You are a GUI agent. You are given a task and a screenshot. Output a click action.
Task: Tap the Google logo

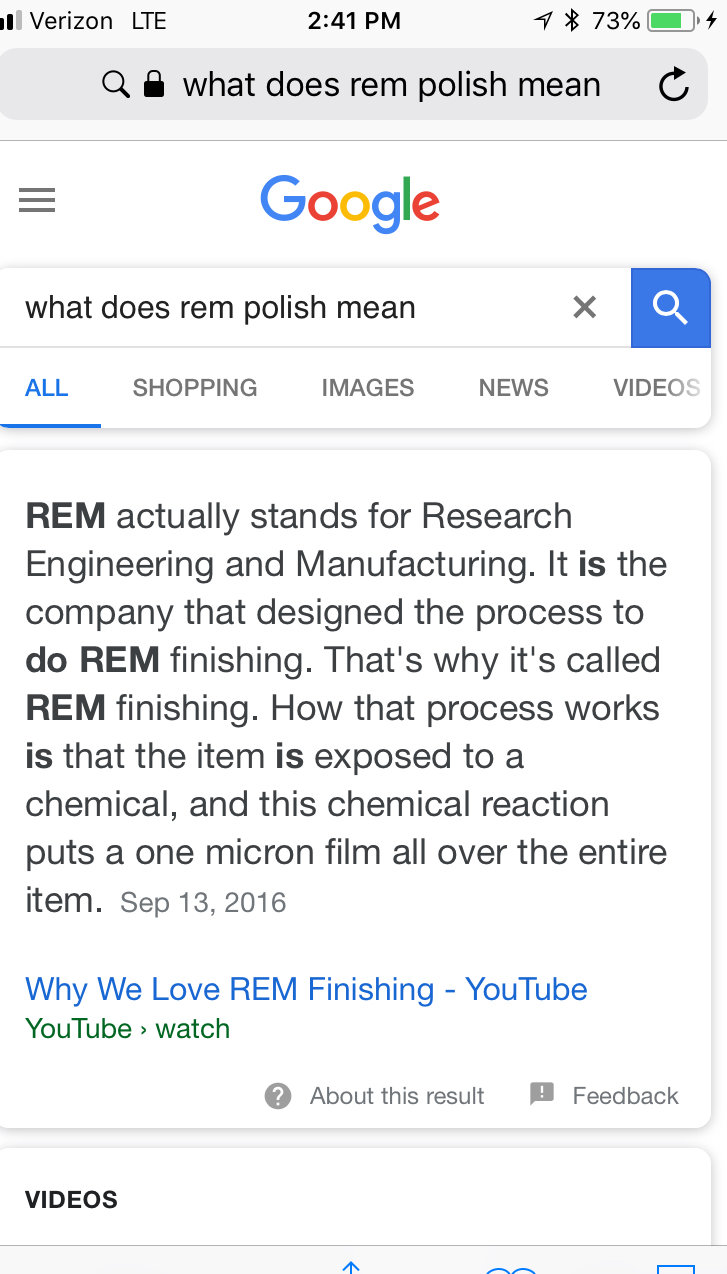tap(350, 203)
